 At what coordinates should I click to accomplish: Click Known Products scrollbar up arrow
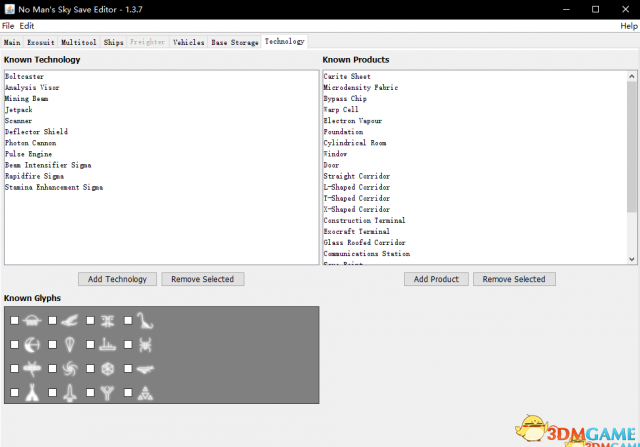632,76
